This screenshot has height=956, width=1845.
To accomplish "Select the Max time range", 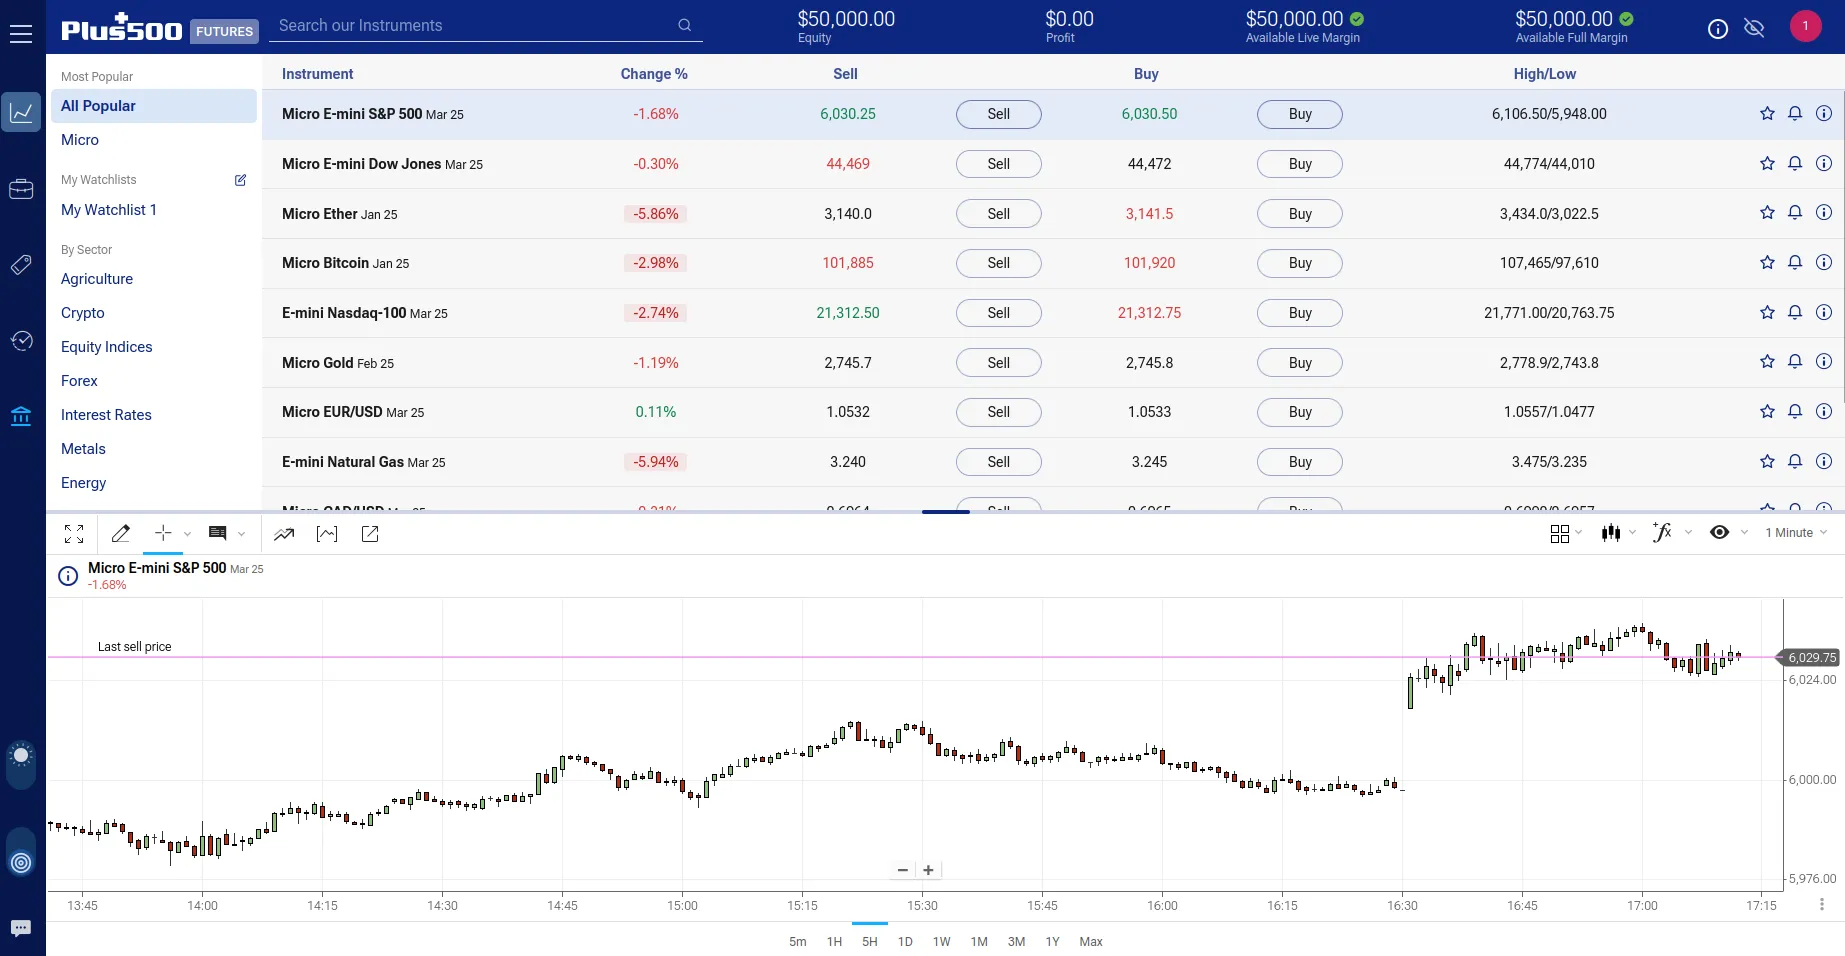I will [1091, 942].
